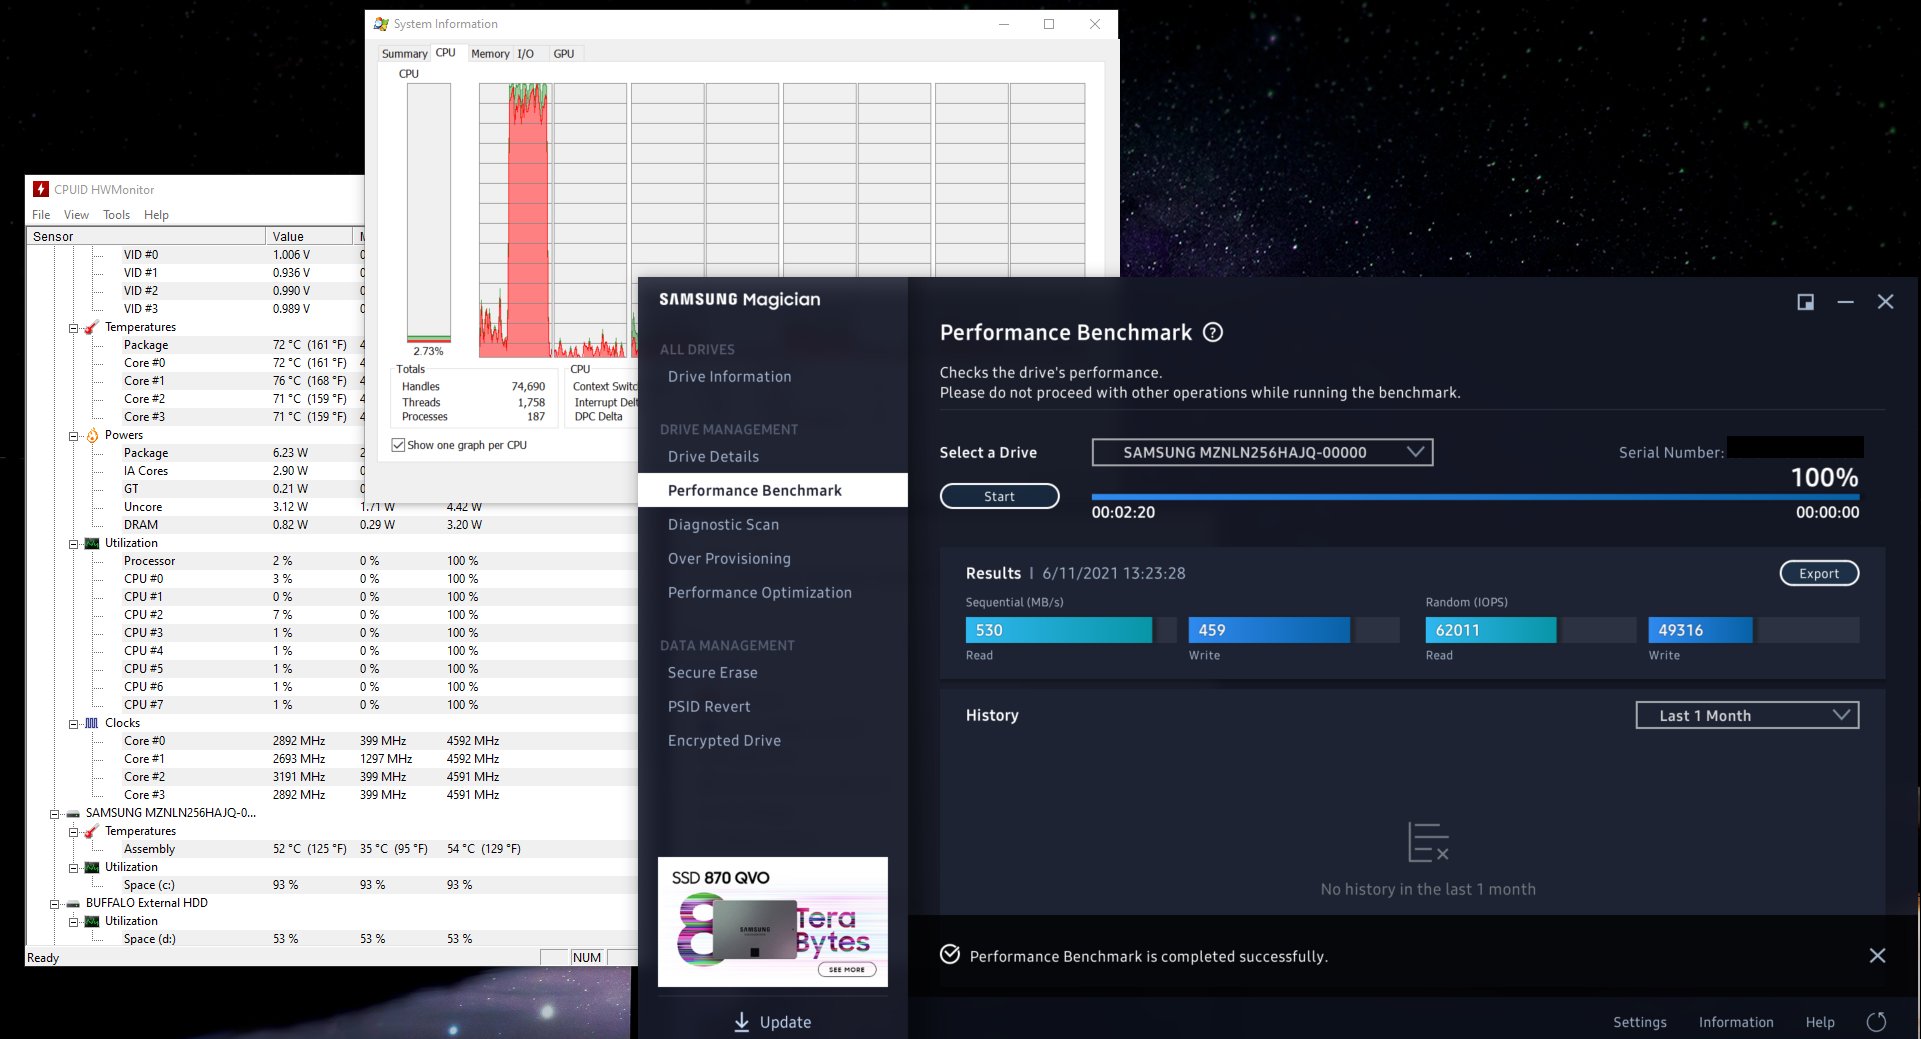The height and width of the screenshot is (1039, 1921).
Task: Click the Powers flame icon in HWMonitor
Action: 92,435
